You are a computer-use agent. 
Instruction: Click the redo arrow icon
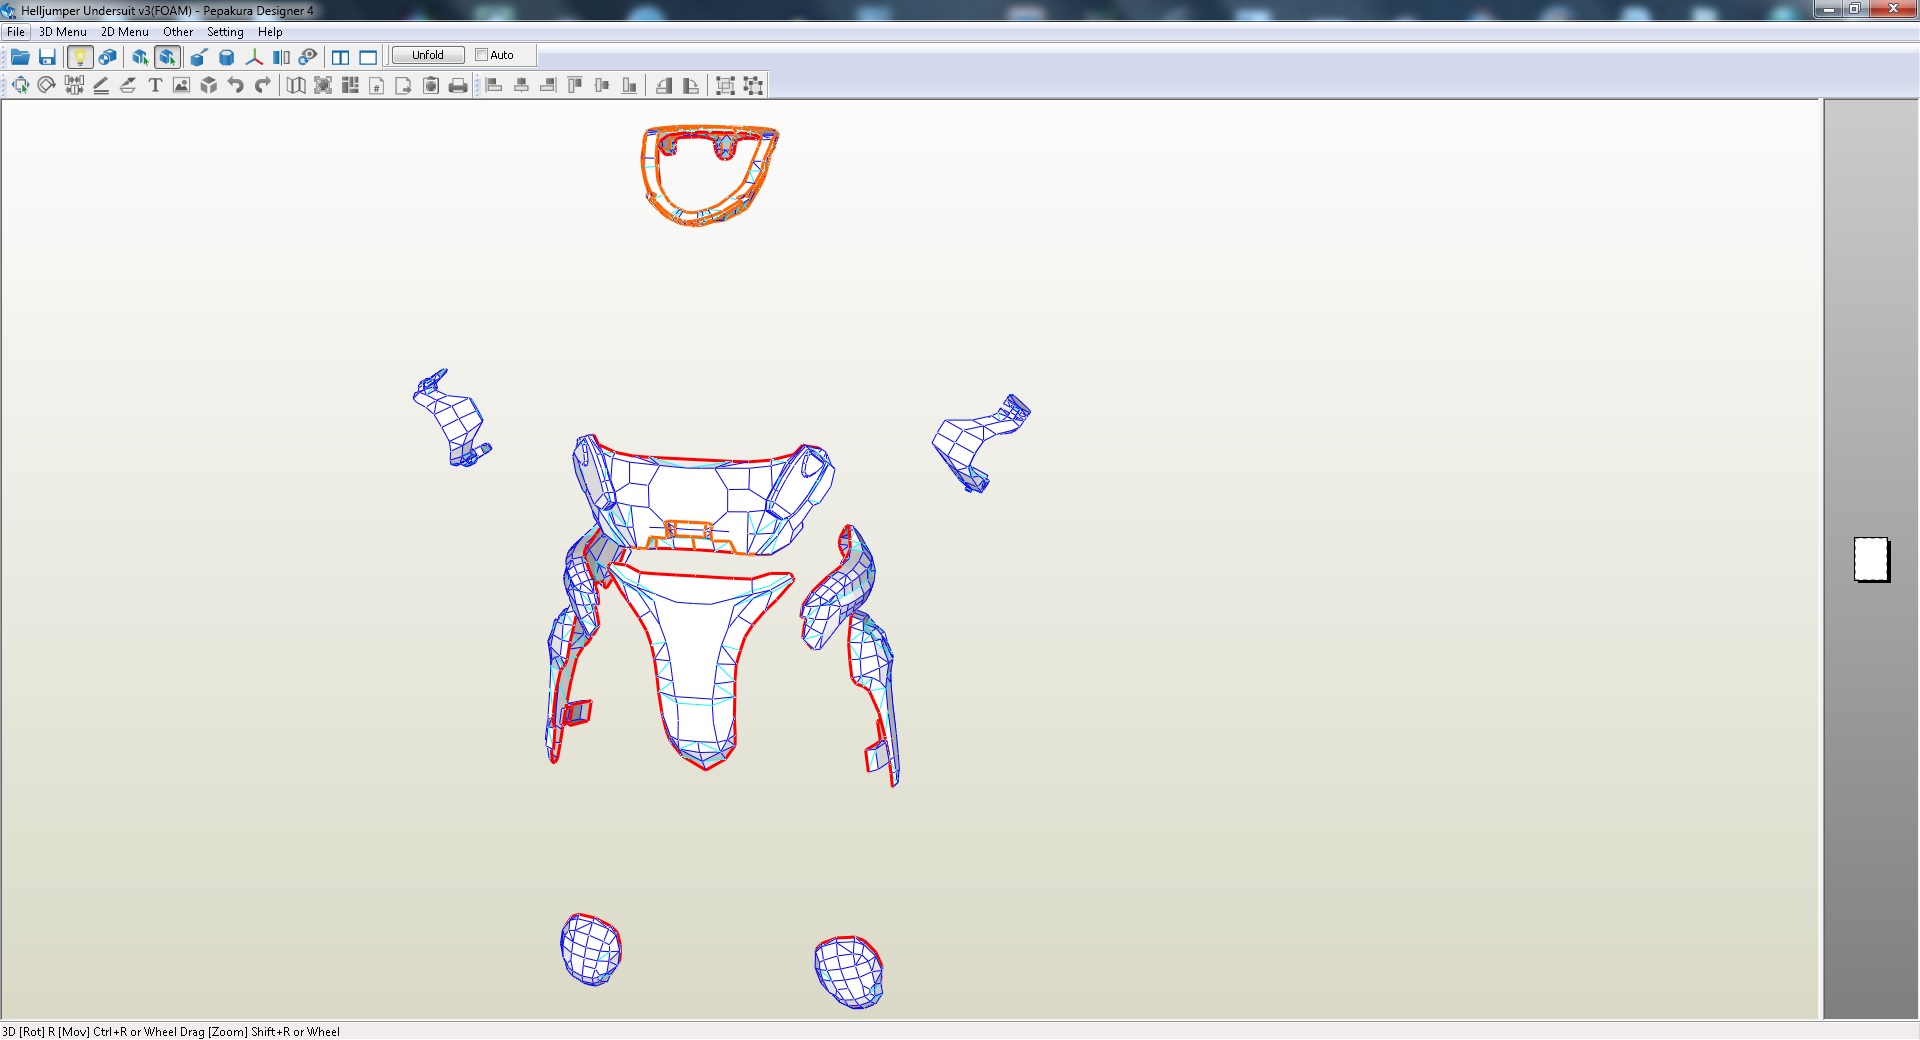point(263,85)
